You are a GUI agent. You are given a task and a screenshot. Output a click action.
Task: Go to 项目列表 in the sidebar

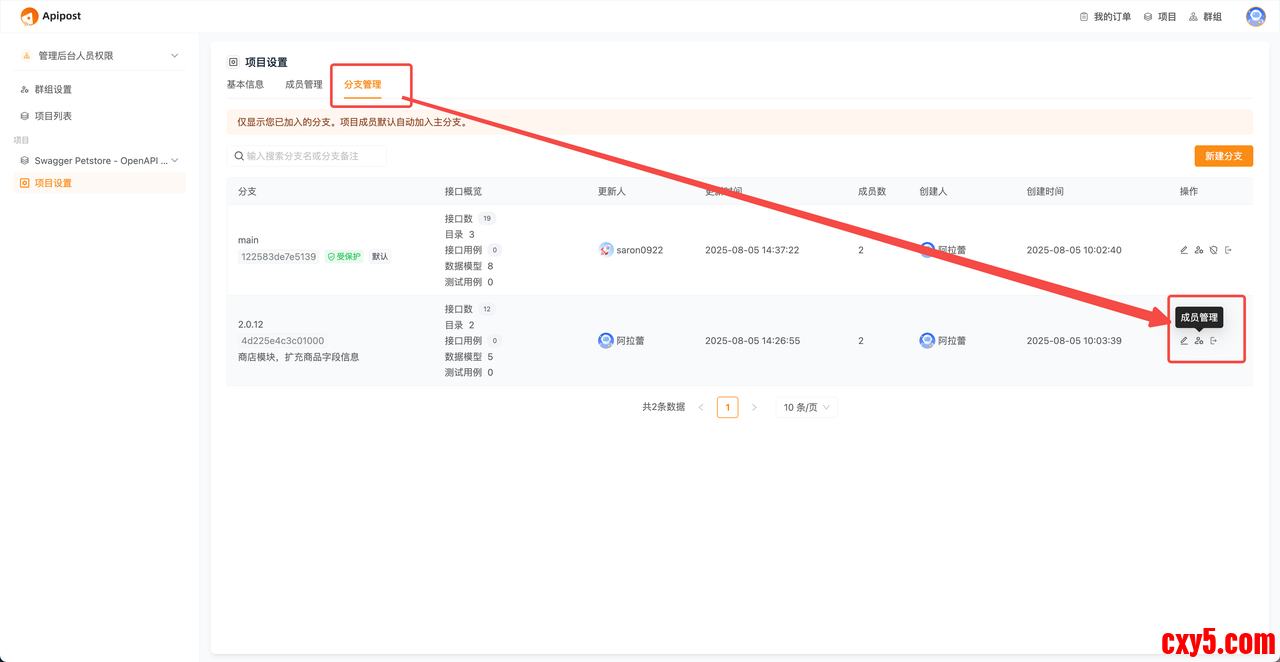53,116
